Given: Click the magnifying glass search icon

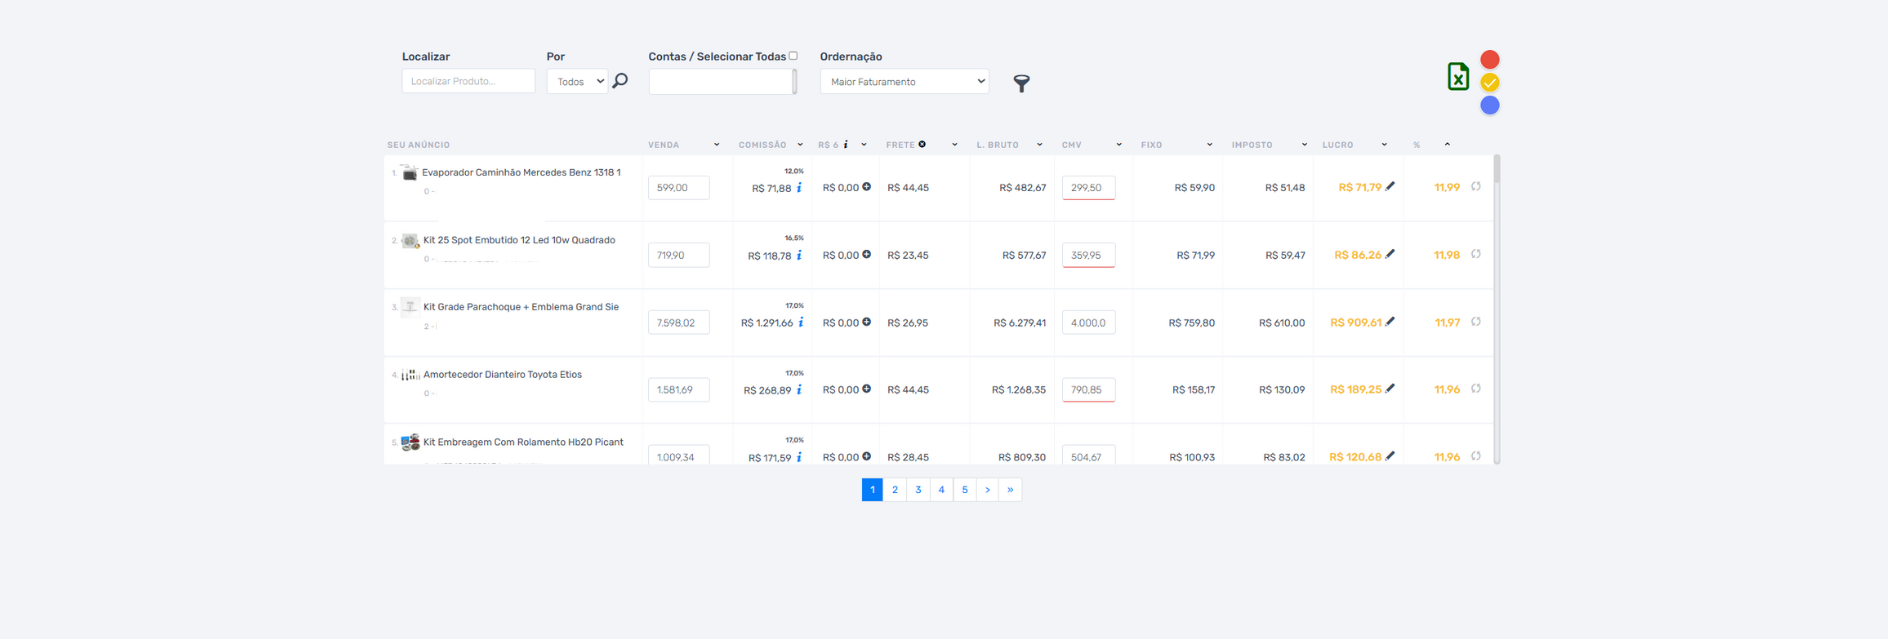Looking at the screenshot, I should (620, 81).
